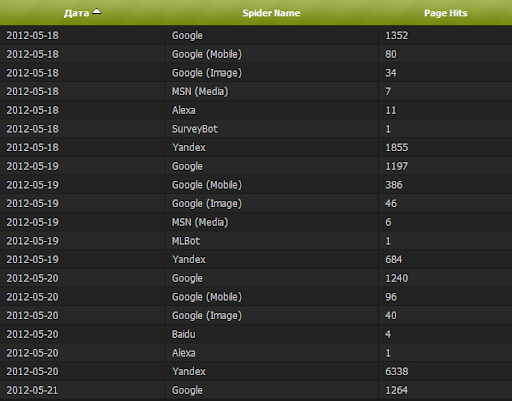Sort by Page Hits column header

coord(445,13)
